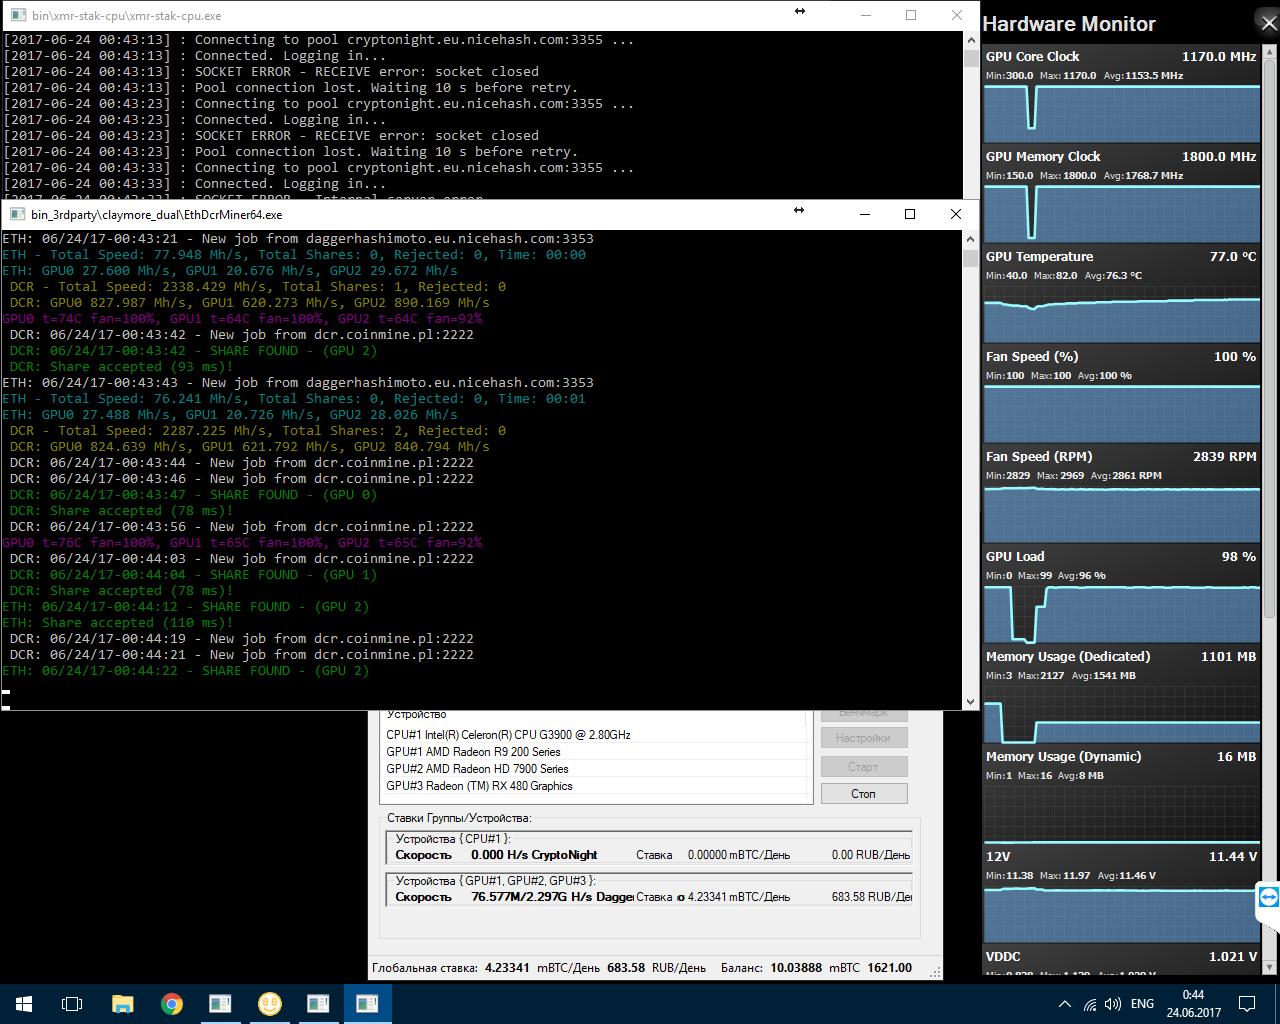Show hidden system tray icons
The image size is (1280, 1024).
[x=1064, y=1004]
